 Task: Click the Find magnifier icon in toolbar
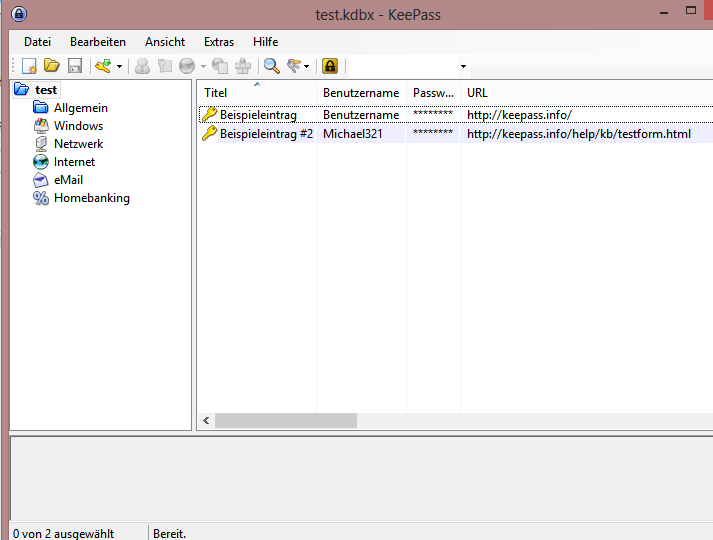pyautogui.click(x=271, y=66)
